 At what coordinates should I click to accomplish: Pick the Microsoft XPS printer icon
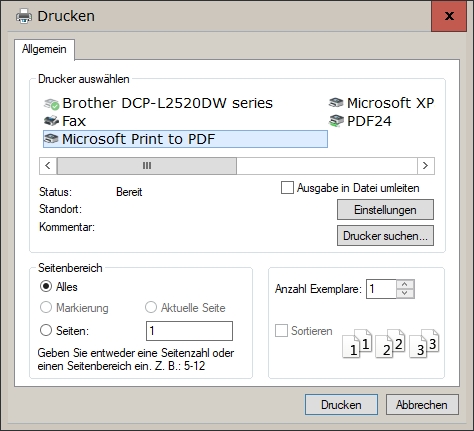[x=336, y=103]
